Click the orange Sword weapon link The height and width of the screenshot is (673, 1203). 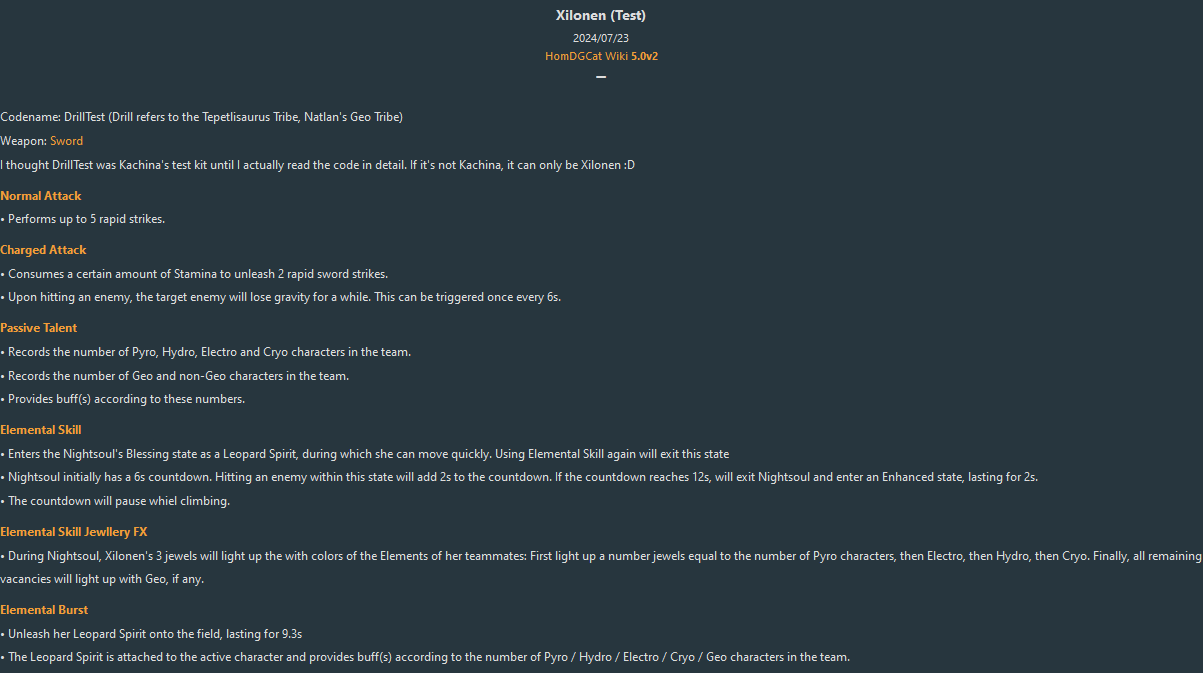[66, 141]
